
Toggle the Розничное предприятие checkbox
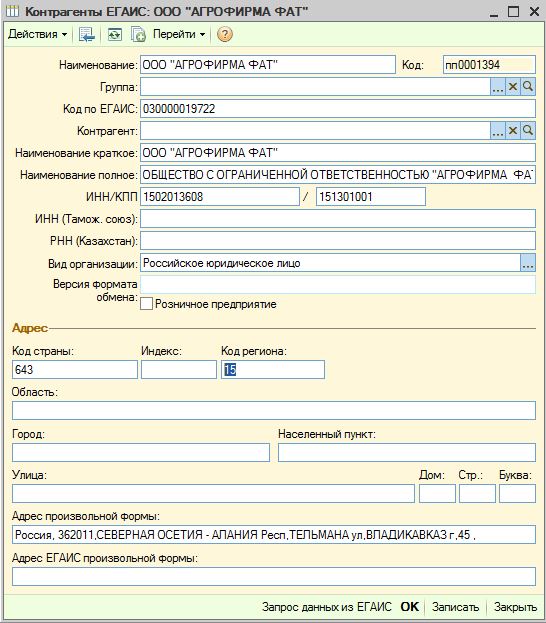pyautogui.click(x=146, y=304)
